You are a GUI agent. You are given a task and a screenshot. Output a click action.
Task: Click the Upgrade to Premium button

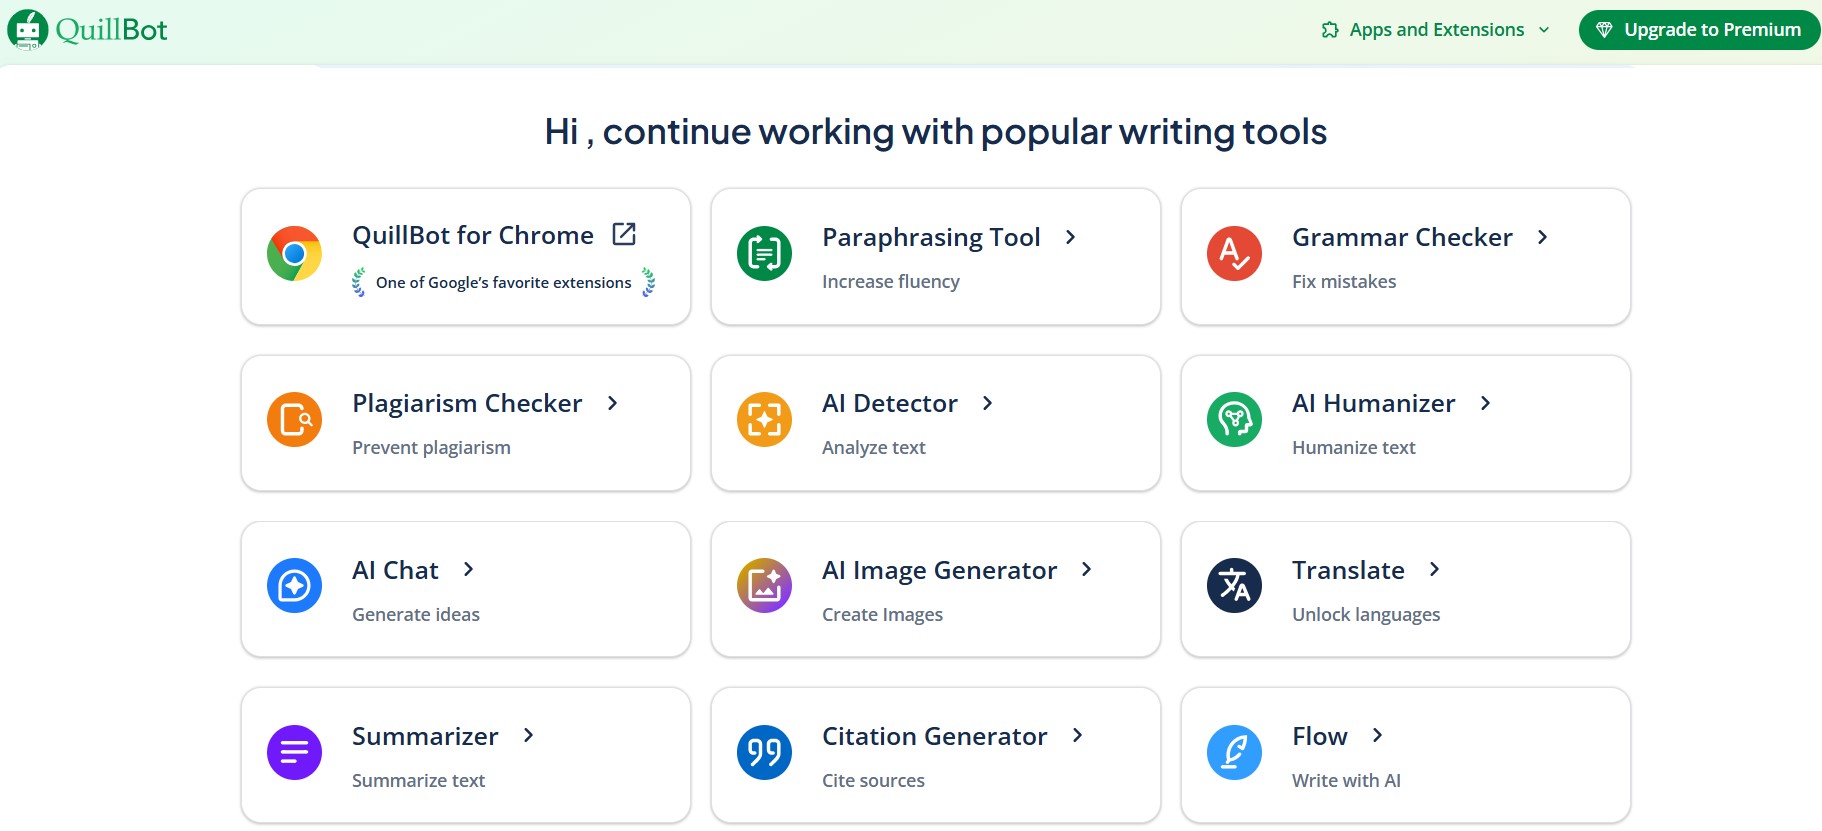1699,30
